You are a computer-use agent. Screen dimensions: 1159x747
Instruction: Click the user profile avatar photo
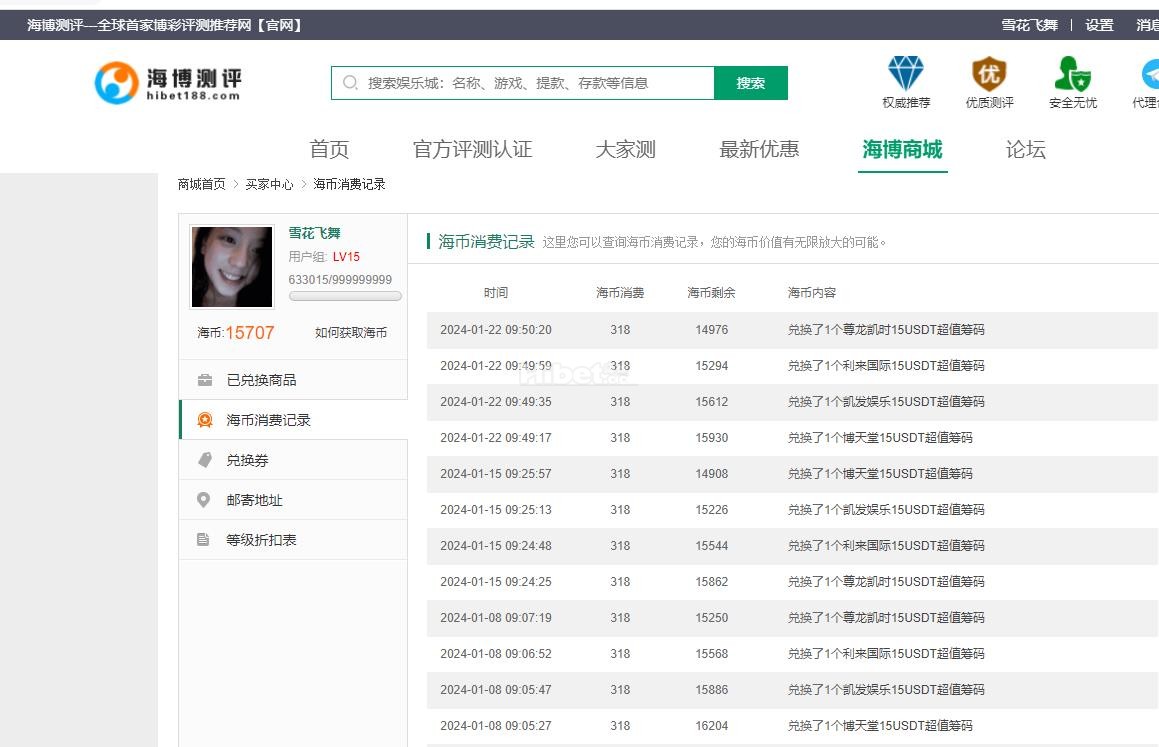(232, 266)
